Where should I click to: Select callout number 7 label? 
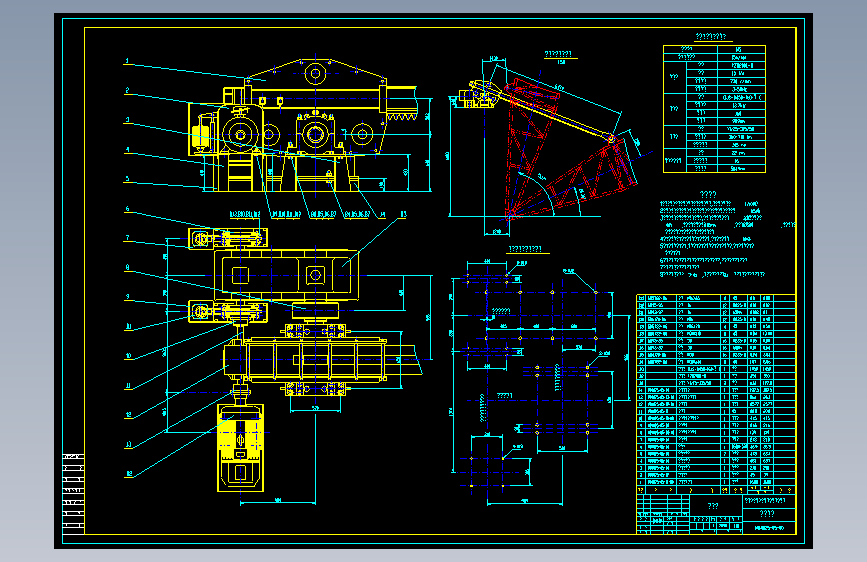pos(127,238)
